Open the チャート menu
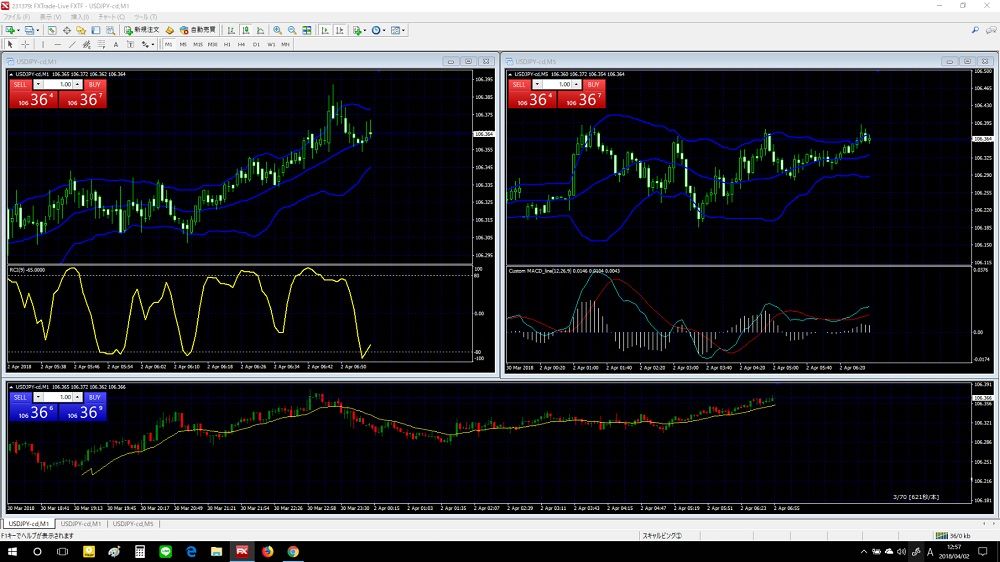Viewport: 1000px width, 562px height. 112,17
